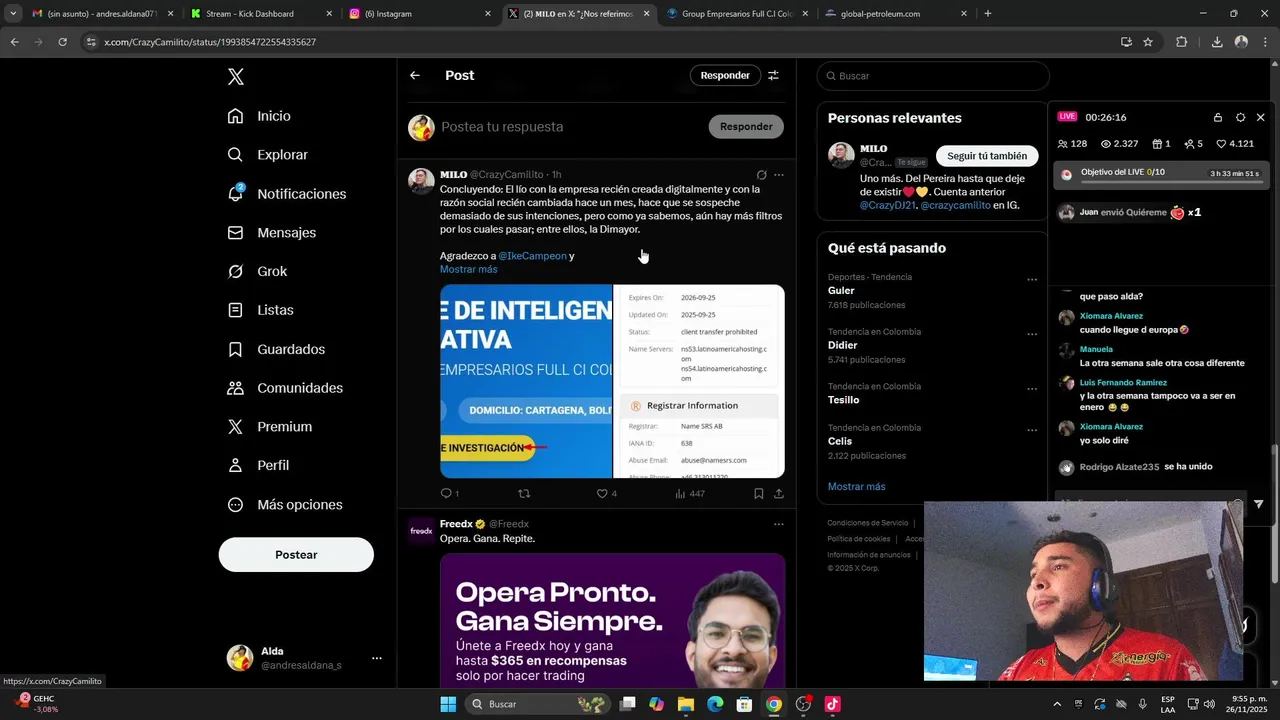Click the Postear button
1280x720 pixels.
tap(296, 555)
